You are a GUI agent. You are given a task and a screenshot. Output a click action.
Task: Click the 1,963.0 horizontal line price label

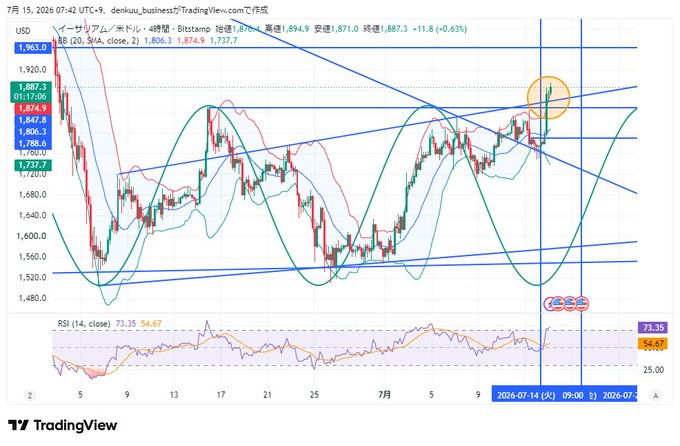pos(33,48)
